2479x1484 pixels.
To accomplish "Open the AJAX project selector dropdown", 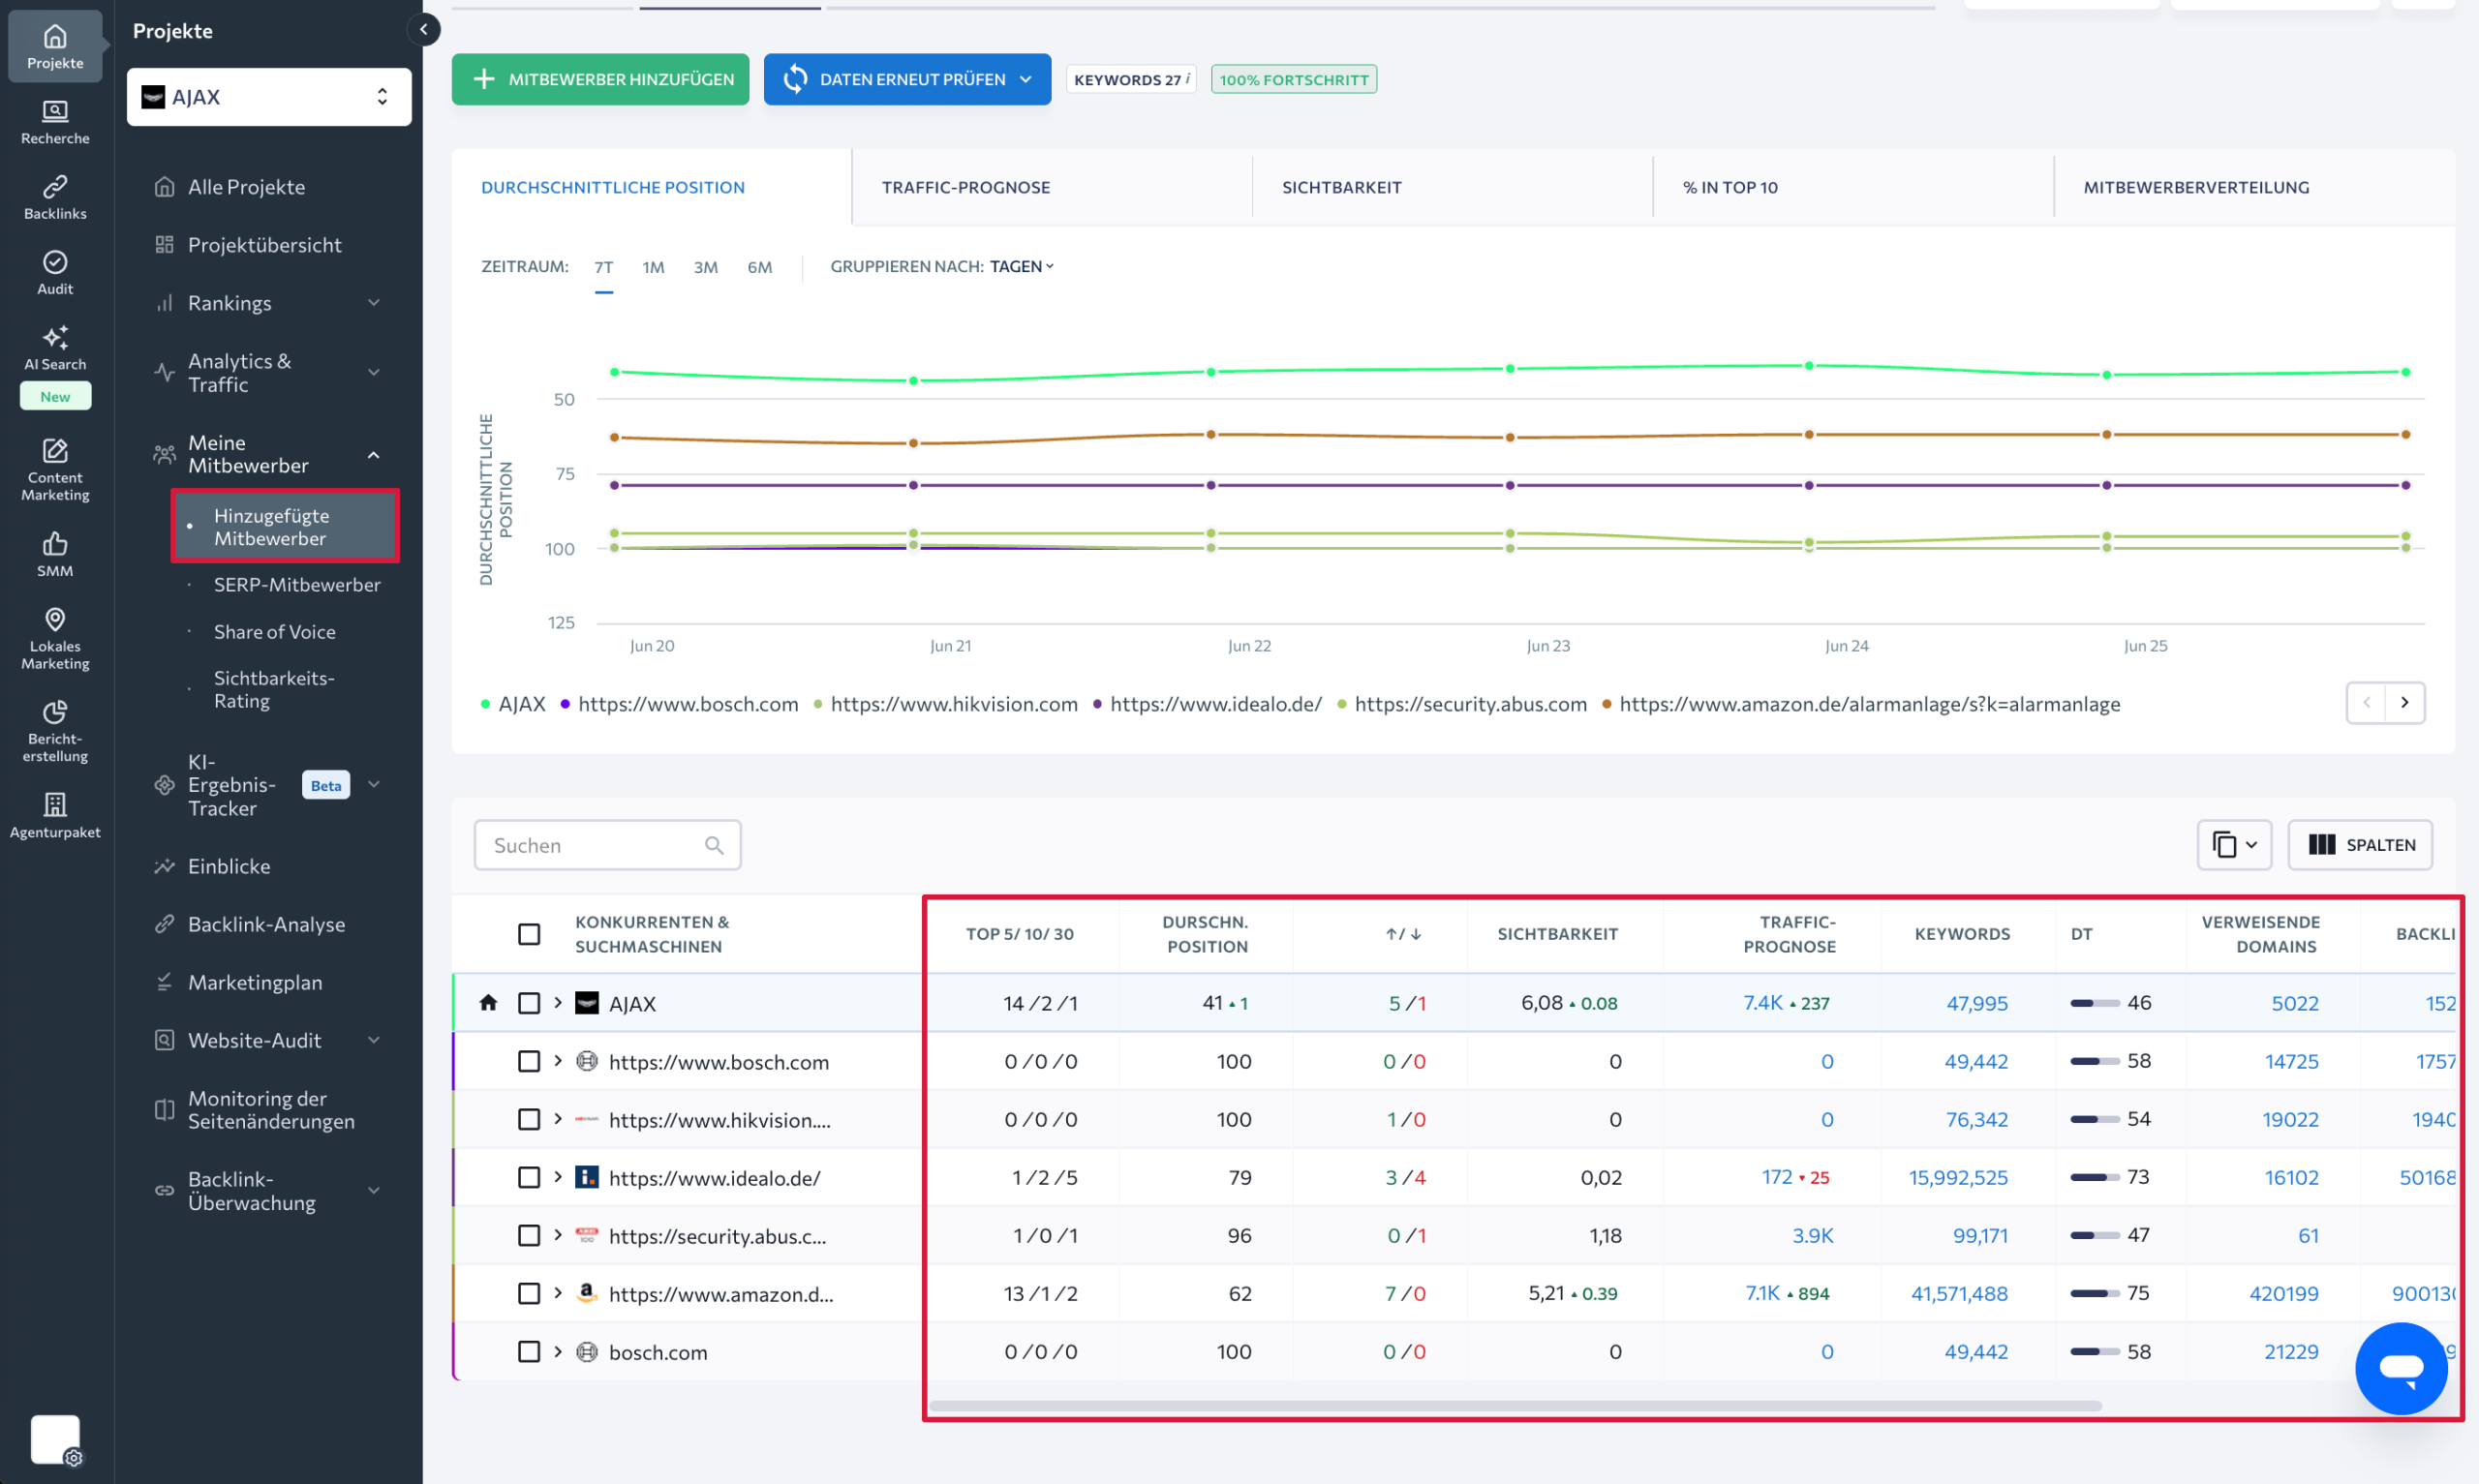I will [269, 97].
